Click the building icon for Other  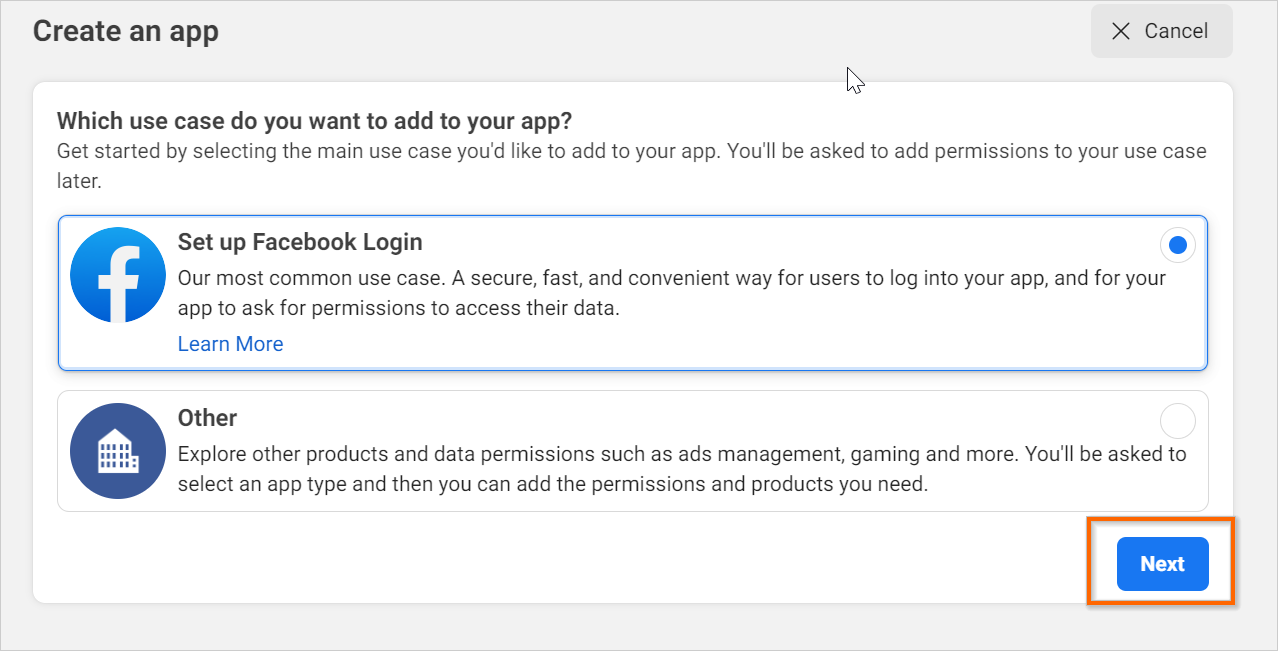click(x=118, y=451)
